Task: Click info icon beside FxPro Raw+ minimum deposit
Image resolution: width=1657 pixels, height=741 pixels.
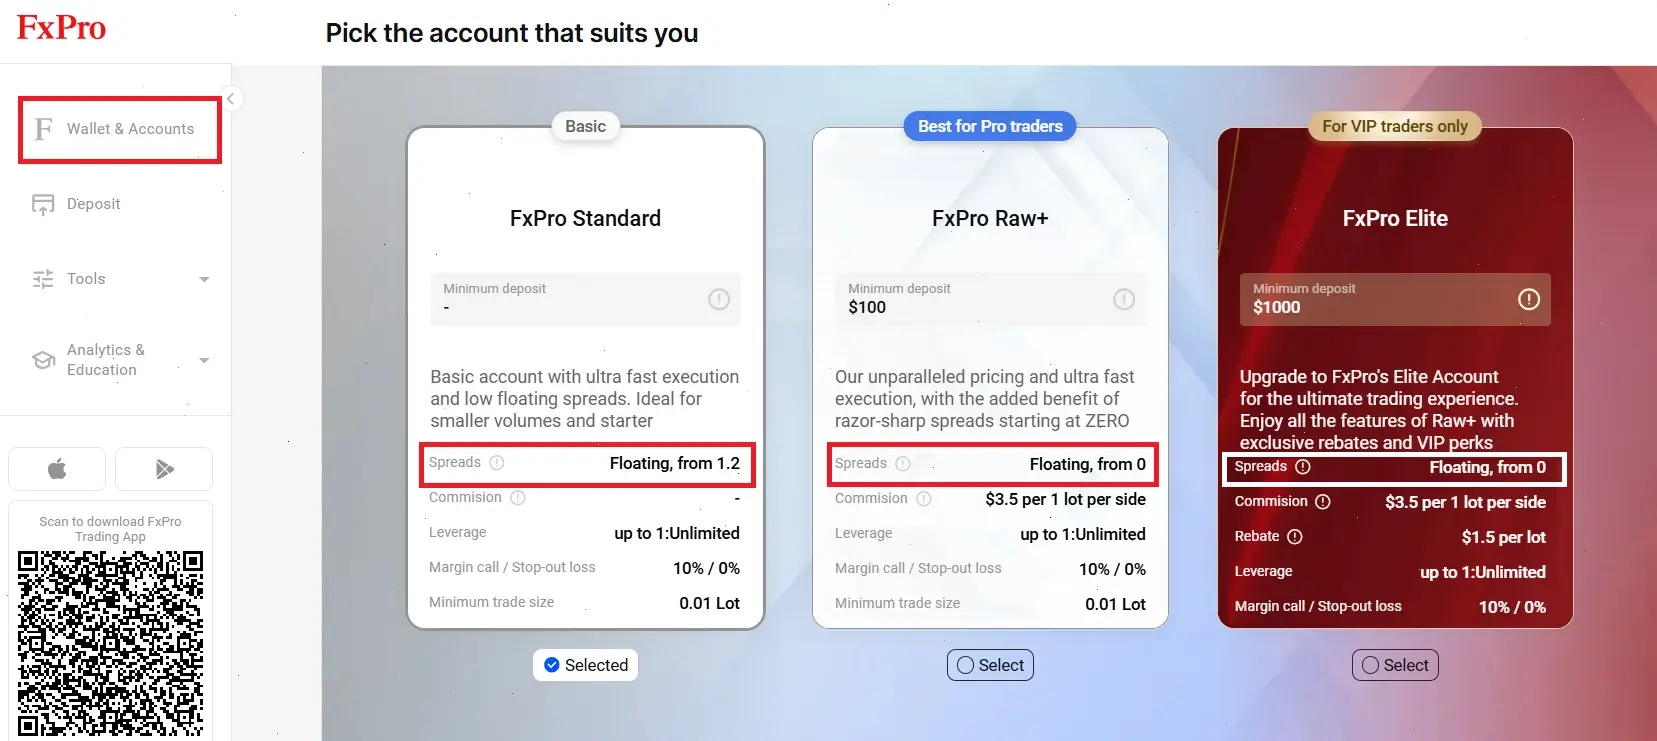Action: [1124, 299]
